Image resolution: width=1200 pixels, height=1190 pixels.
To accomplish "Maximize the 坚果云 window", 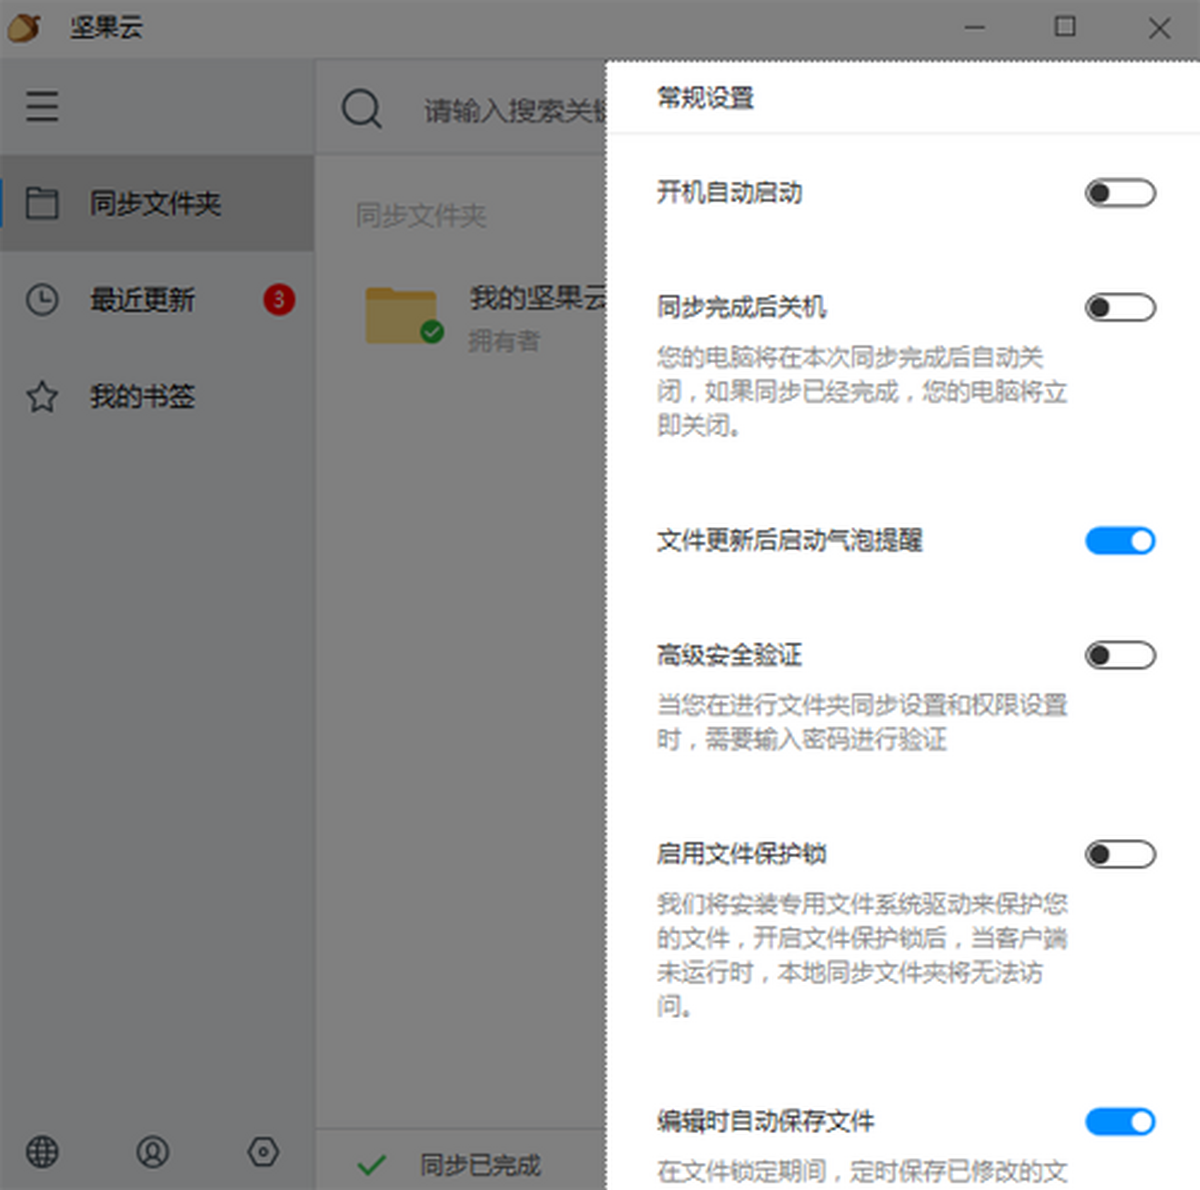I will click(x=1065, y=27).
